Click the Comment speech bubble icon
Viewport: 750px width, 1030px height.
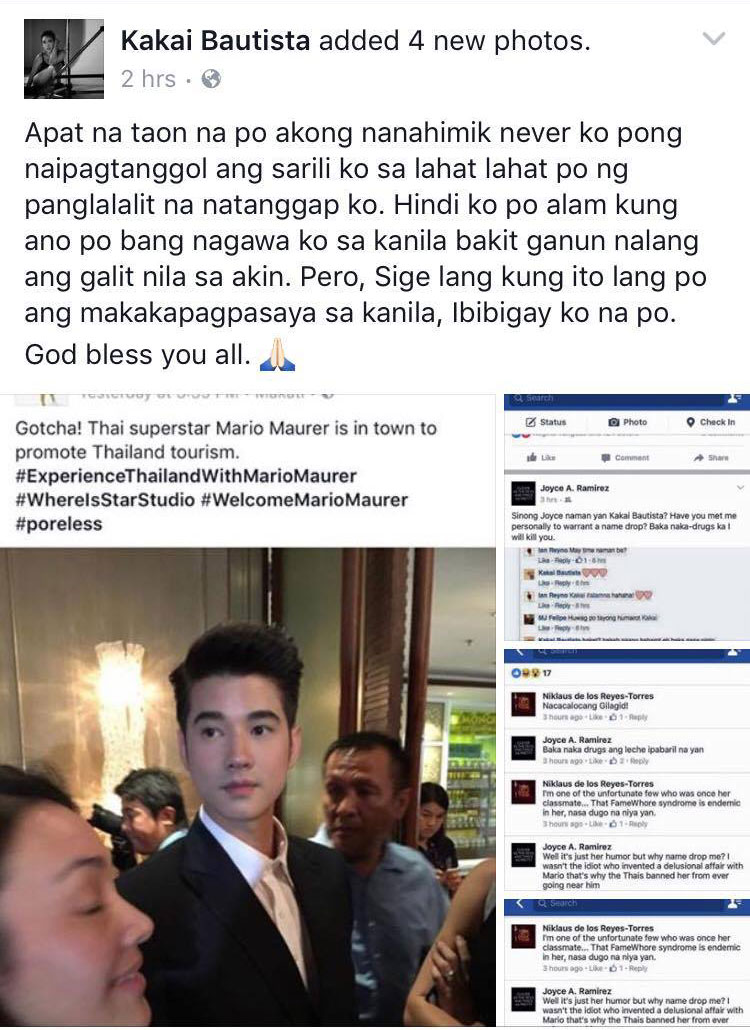pyautogui.click(x=606, y=457)
